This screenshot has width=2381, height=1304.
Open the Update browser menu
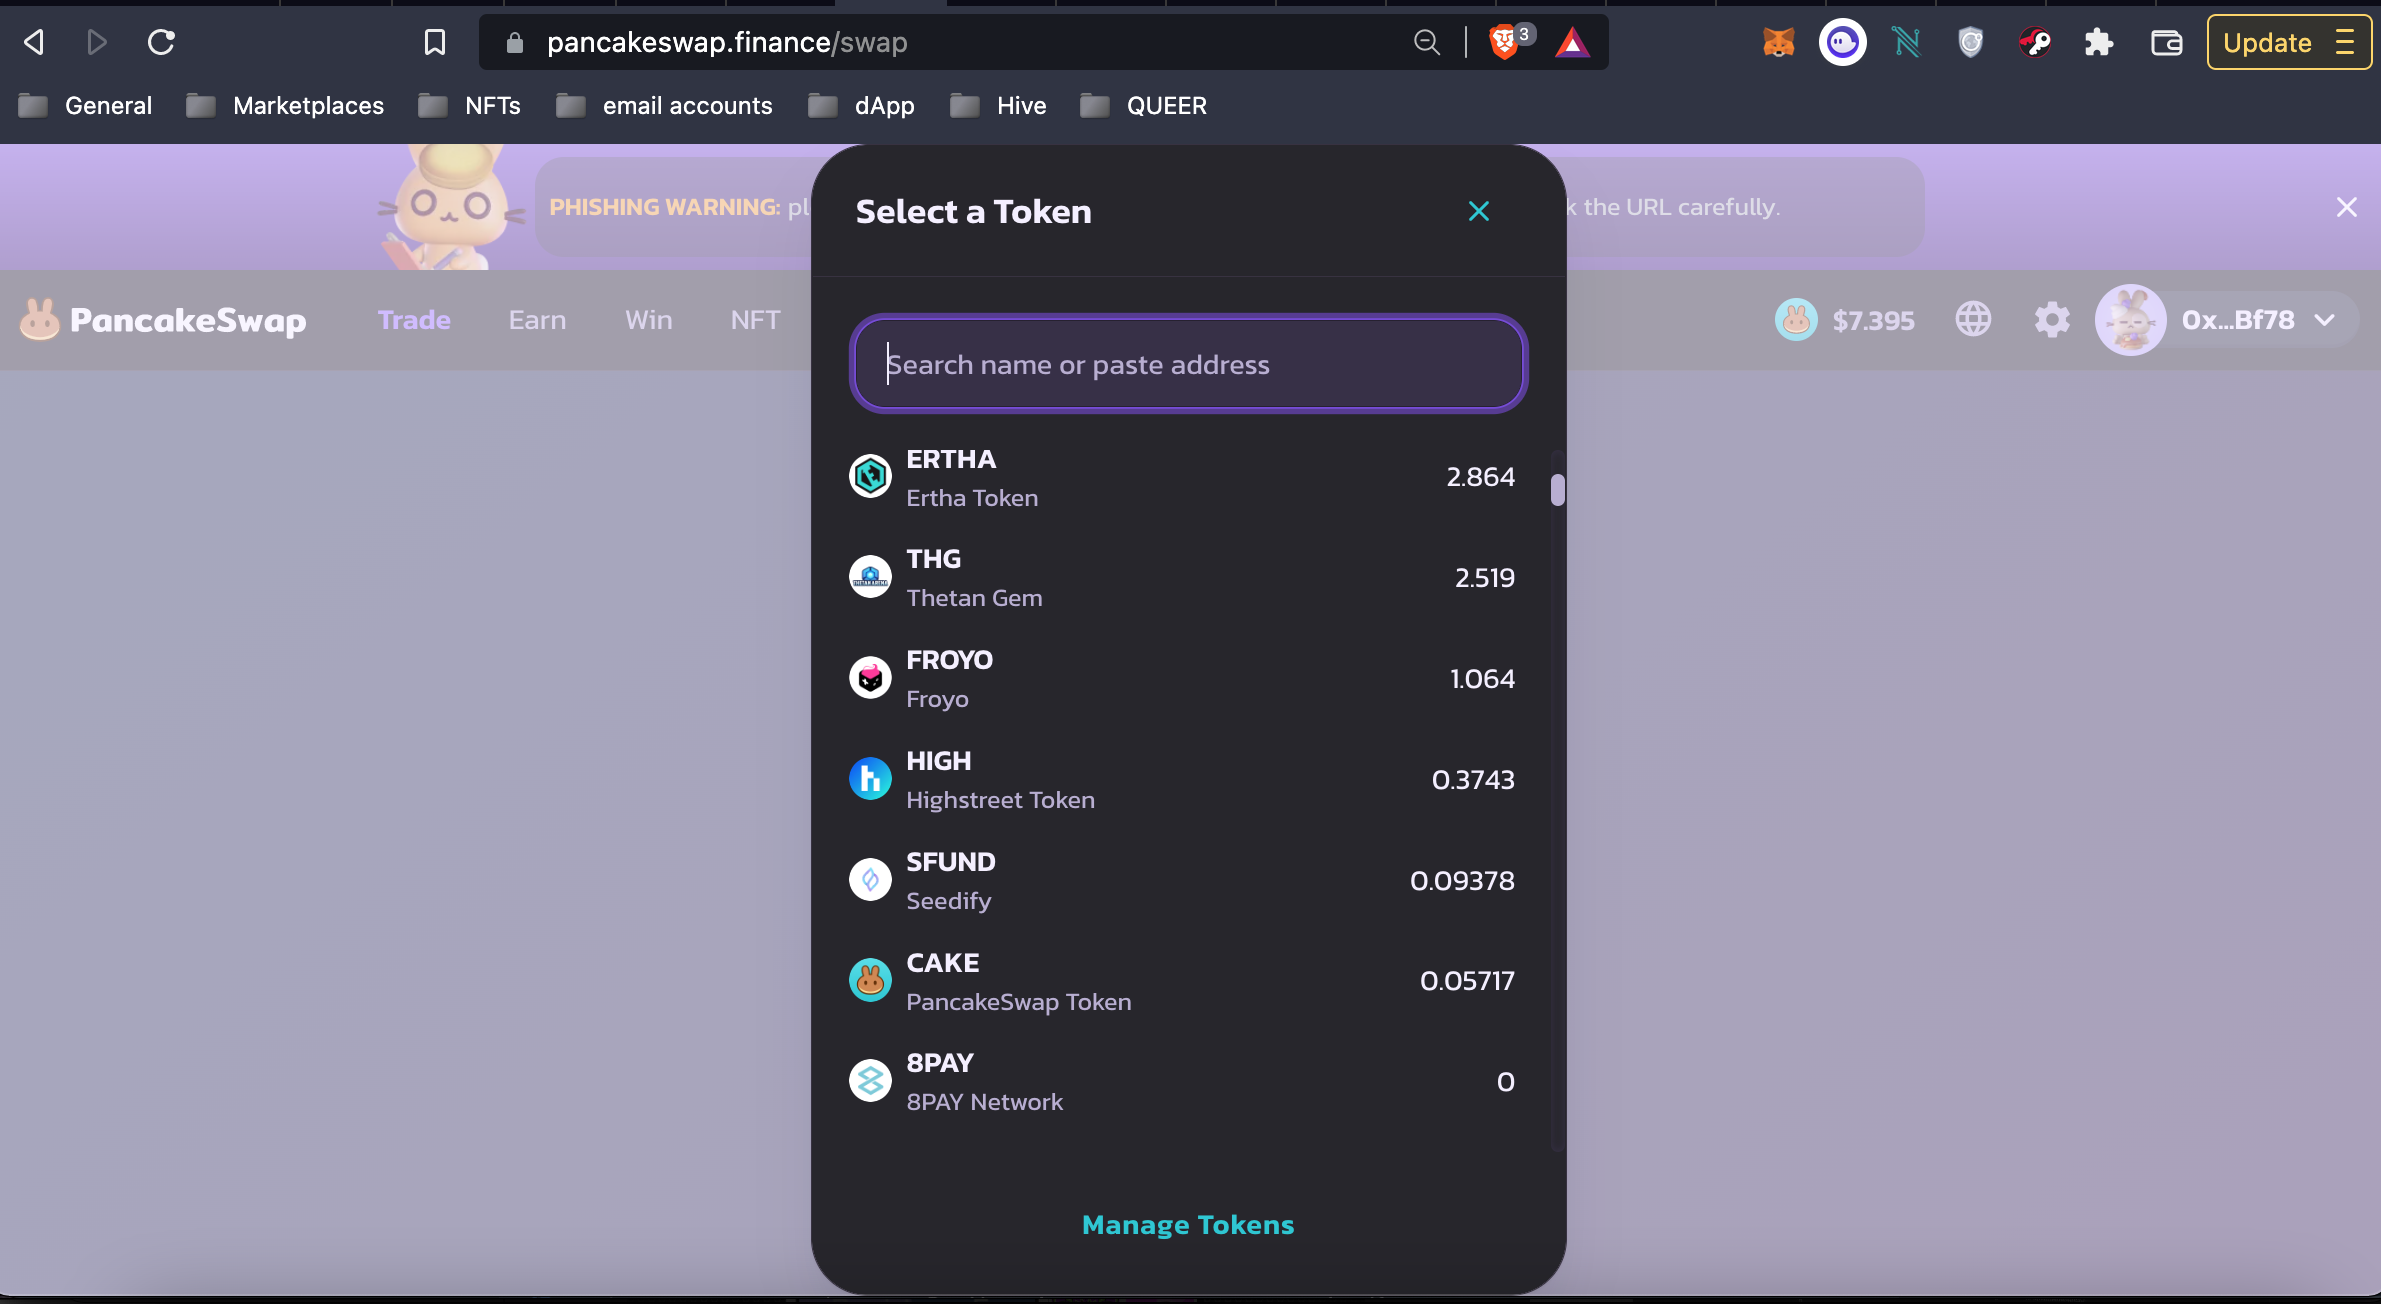coord(2289,42)
